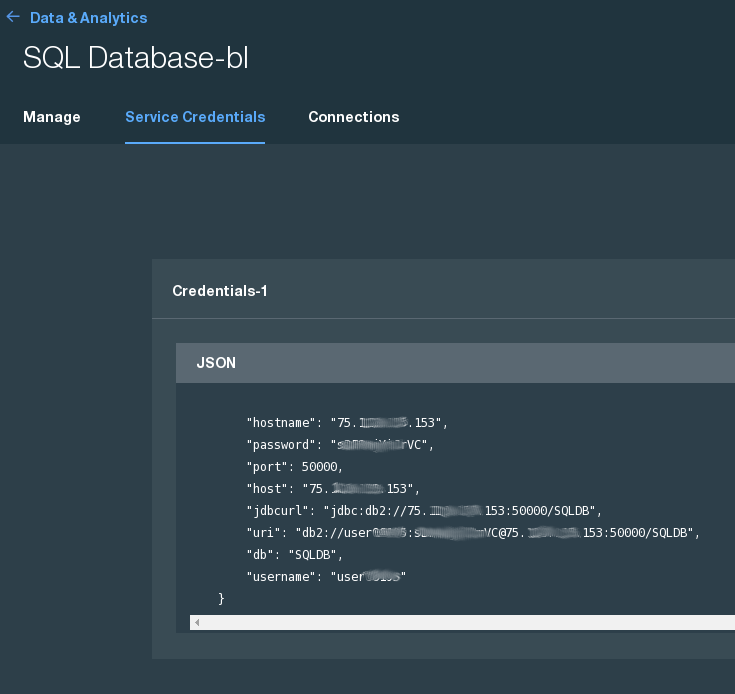Image resolution: width=735 pixels, height=694 pixels.
Task: Click the "host" line in JSON
Action: [333, 489]
